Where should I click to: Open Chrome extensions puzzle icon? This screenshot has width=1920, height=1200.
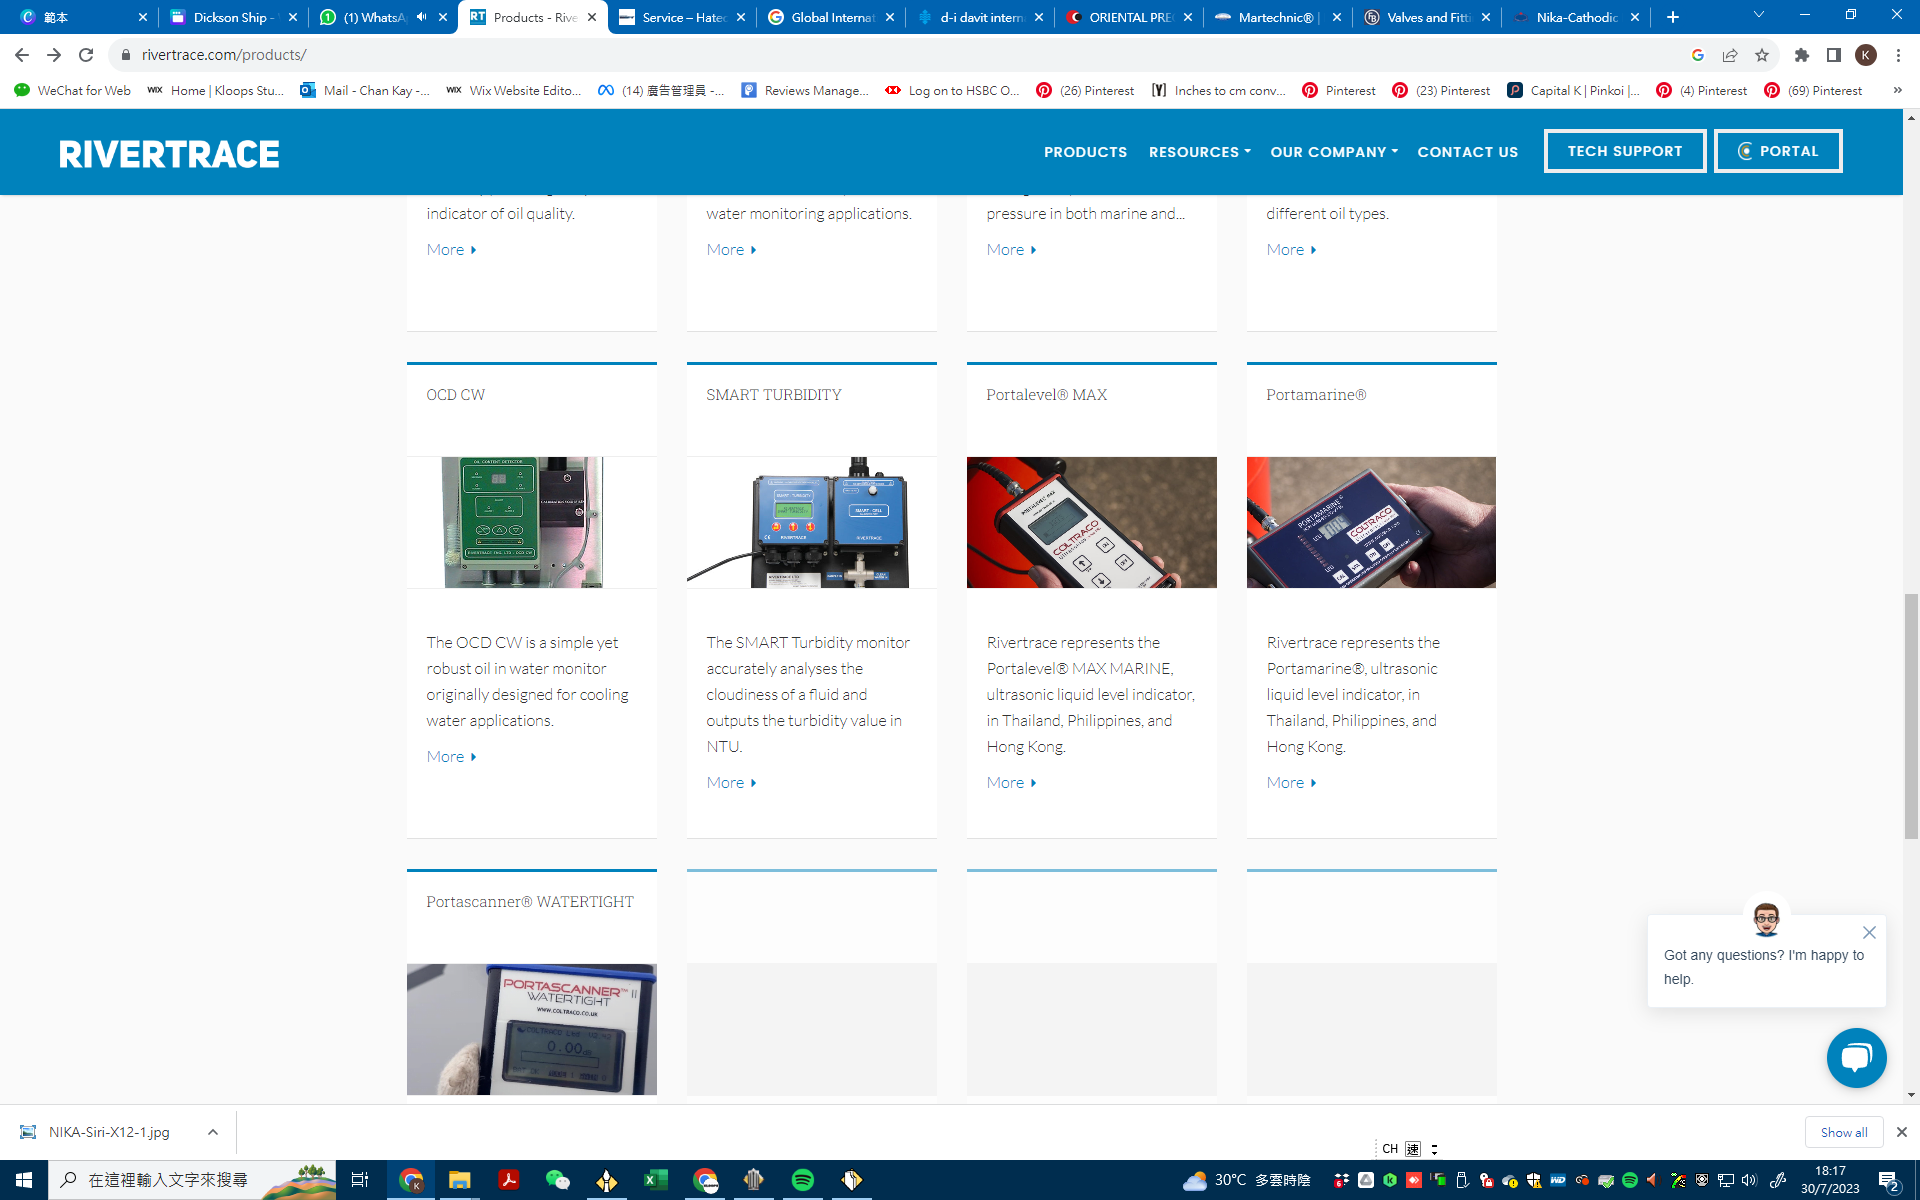[1801, 55]
